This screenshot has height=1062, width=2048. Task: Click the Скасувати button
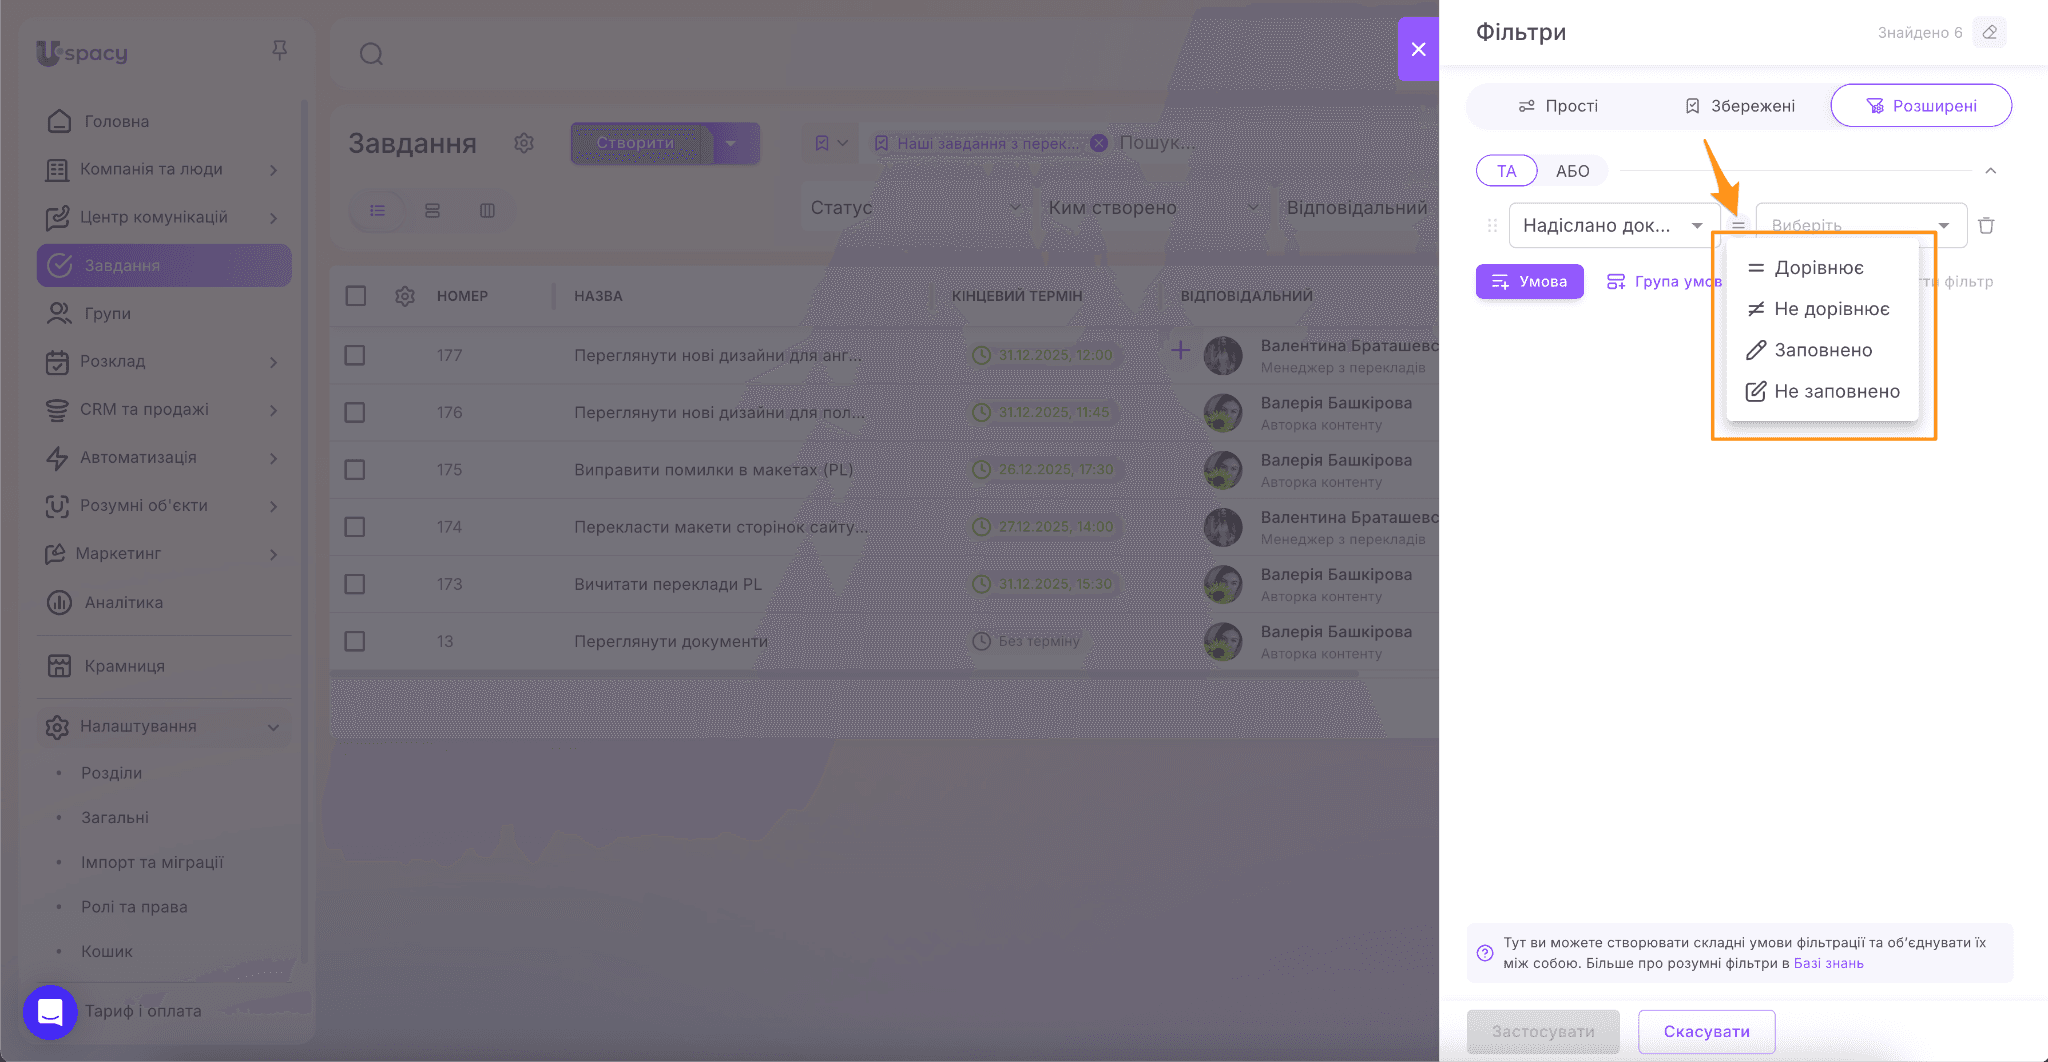click(1706, 1032)
